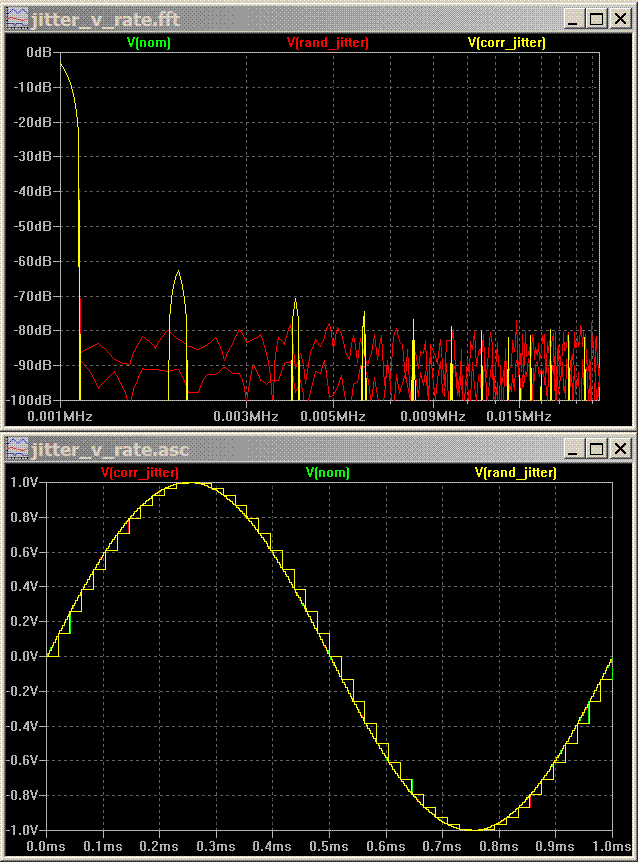Select V(nom) trace label in FFT window
This screenshot has width=638, height=862.
coord(149,43)
